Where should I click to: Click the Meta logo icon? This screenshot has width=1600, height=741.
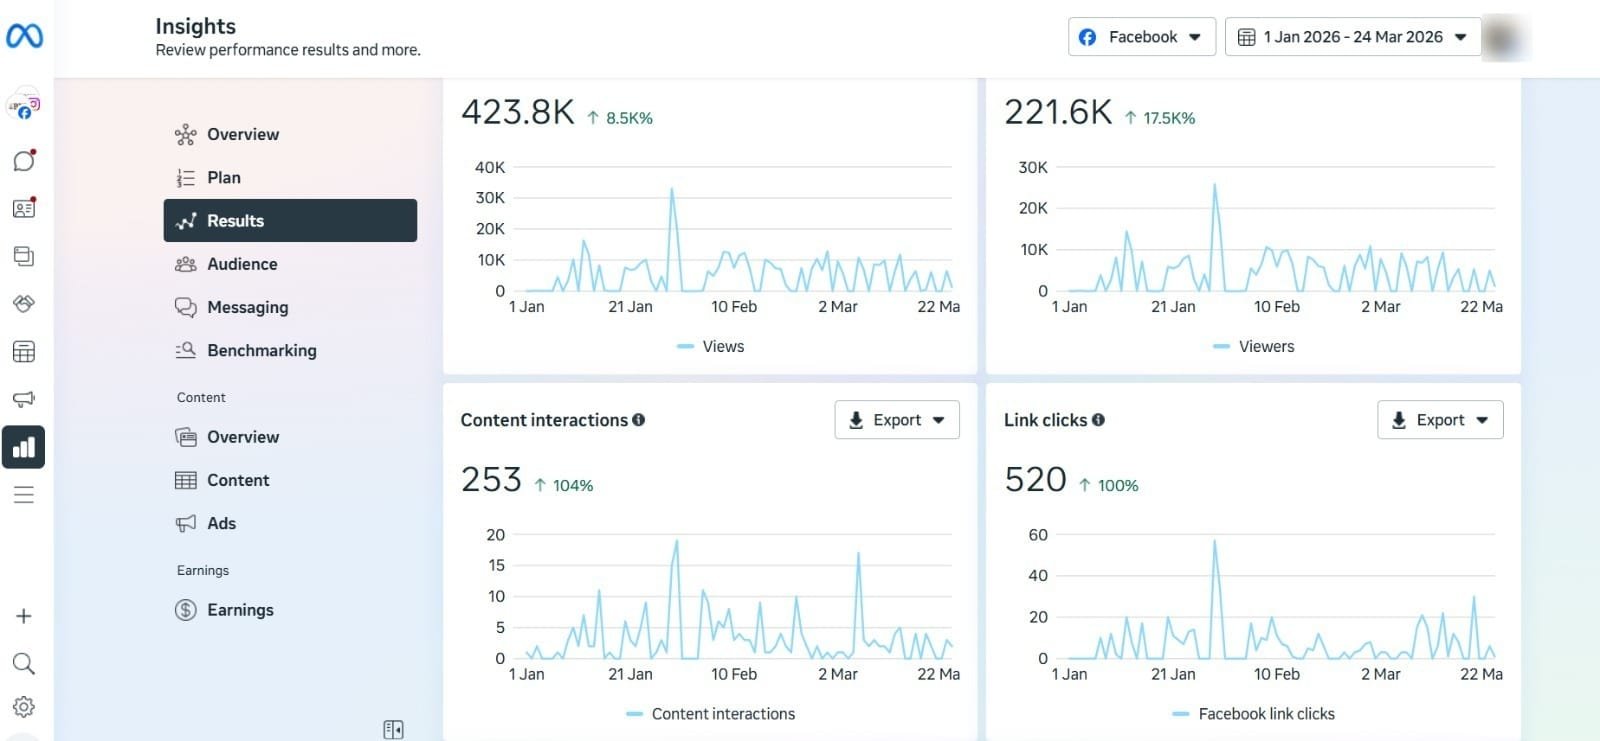tap(24, 37)
